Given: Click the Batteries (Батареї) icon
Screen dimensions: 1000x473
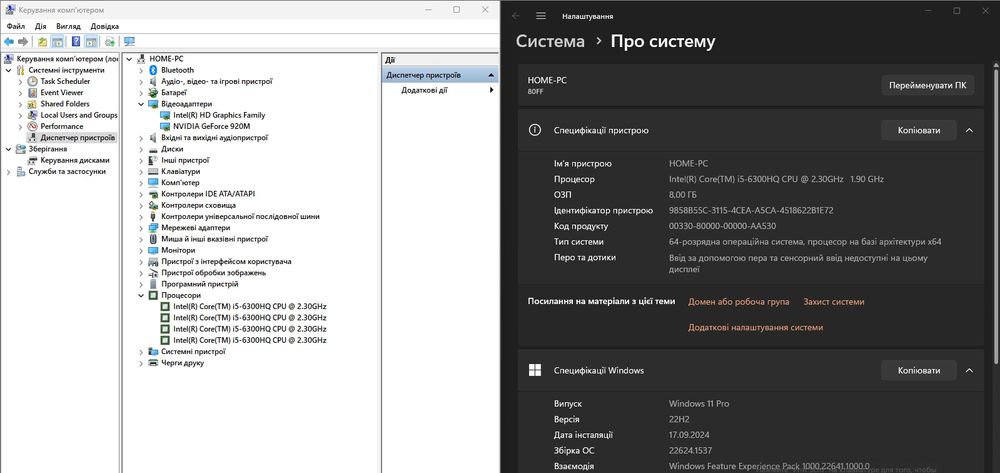Looking at the screenshot, I should [x=153, y=92].
